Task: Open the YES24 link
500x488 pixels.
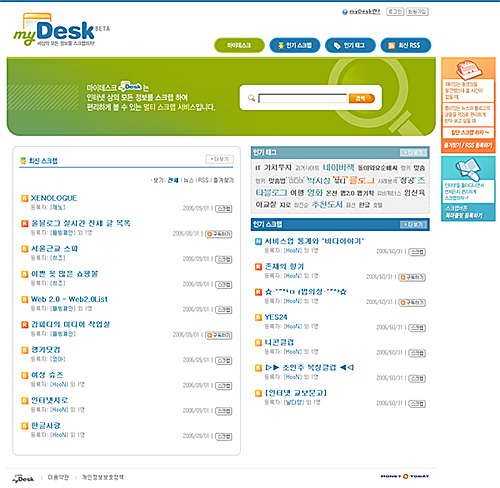Action: (x=276, y=317)
